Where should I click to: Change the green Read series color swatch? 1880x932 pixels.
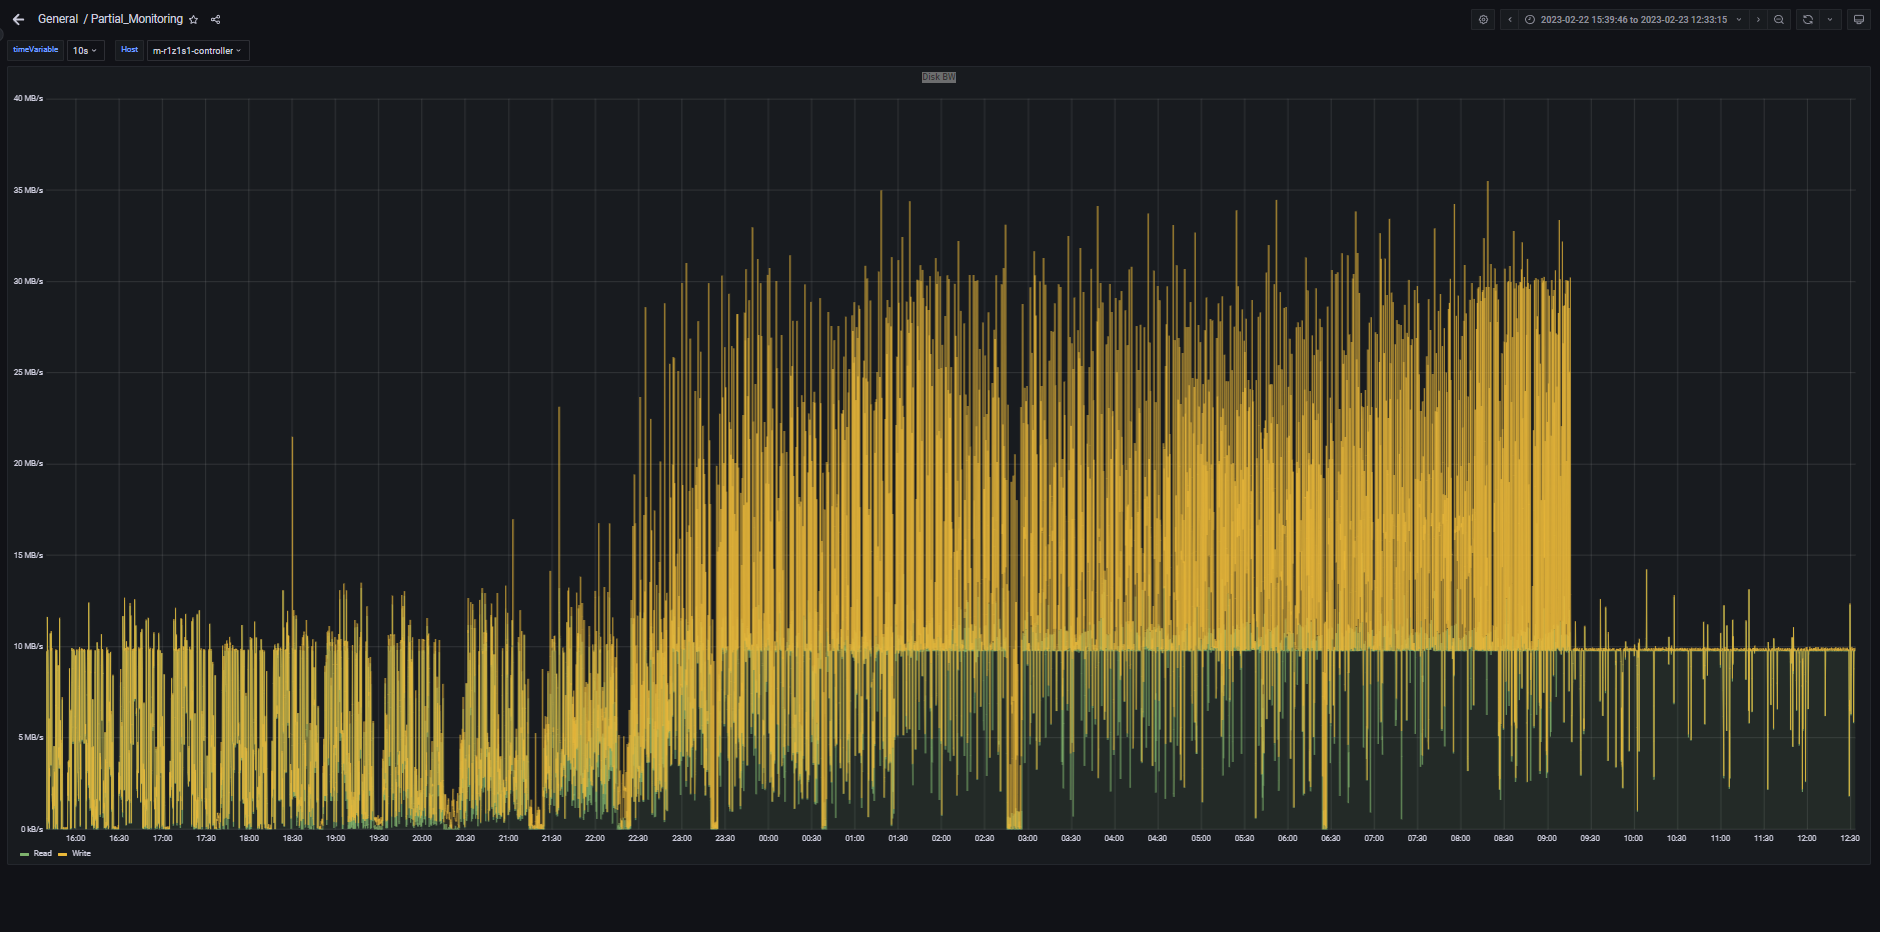pos(24,854)
